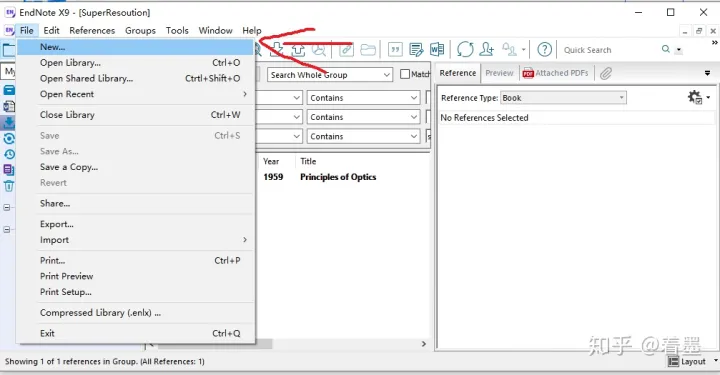Image resolution: width=720 pixels, height=375 pixels.
Task: Open the reference panel tabs menu arrow
Action: coord(708,73)
